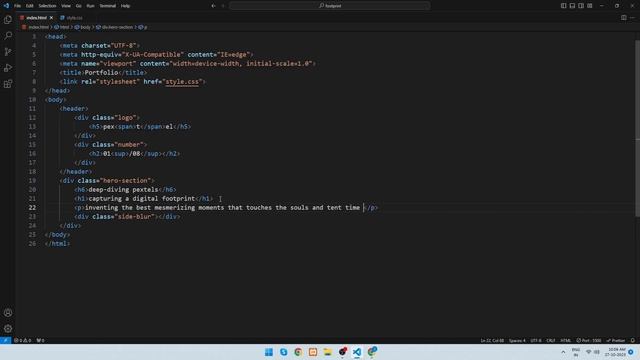This screenshot has height=360, width=640.
Task: Open the ENG language indicator in tray
Action: 576,352
